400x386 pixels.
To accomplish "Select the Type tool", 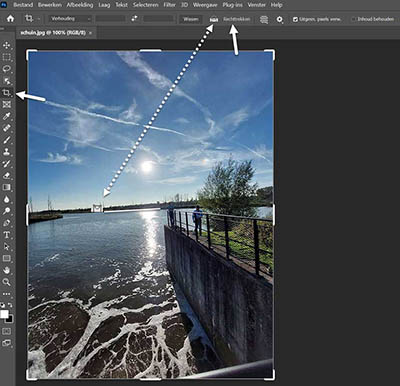I will tap(6, 235).
